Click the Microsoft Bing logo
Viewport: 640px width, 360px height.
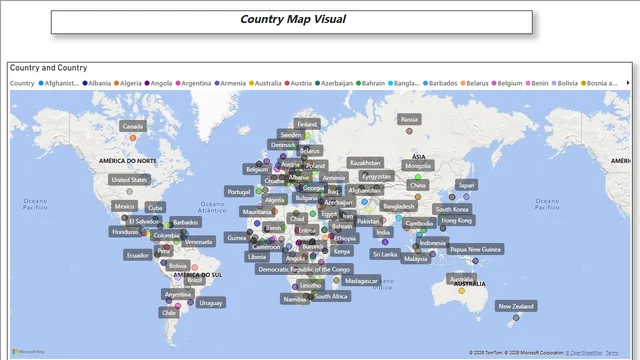click(28, 351)
